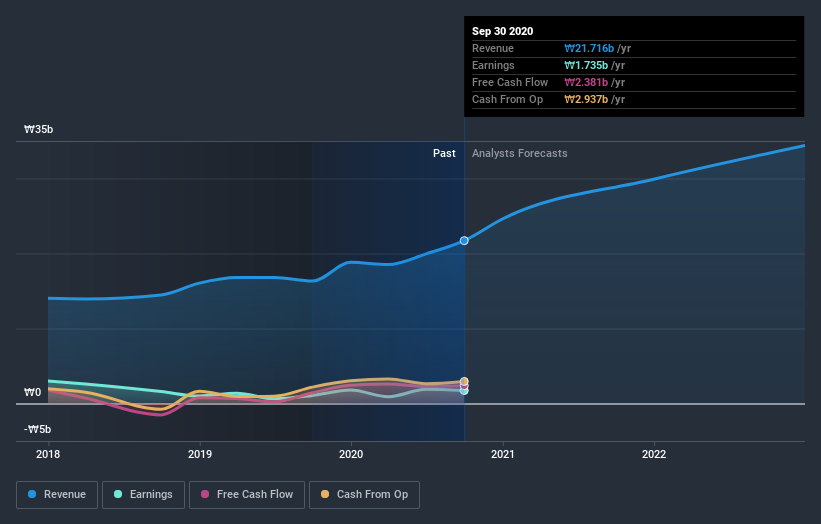Toggle the Revenue legend series
Viewport: 821px width, 524px height.
(x=57, y=494)
